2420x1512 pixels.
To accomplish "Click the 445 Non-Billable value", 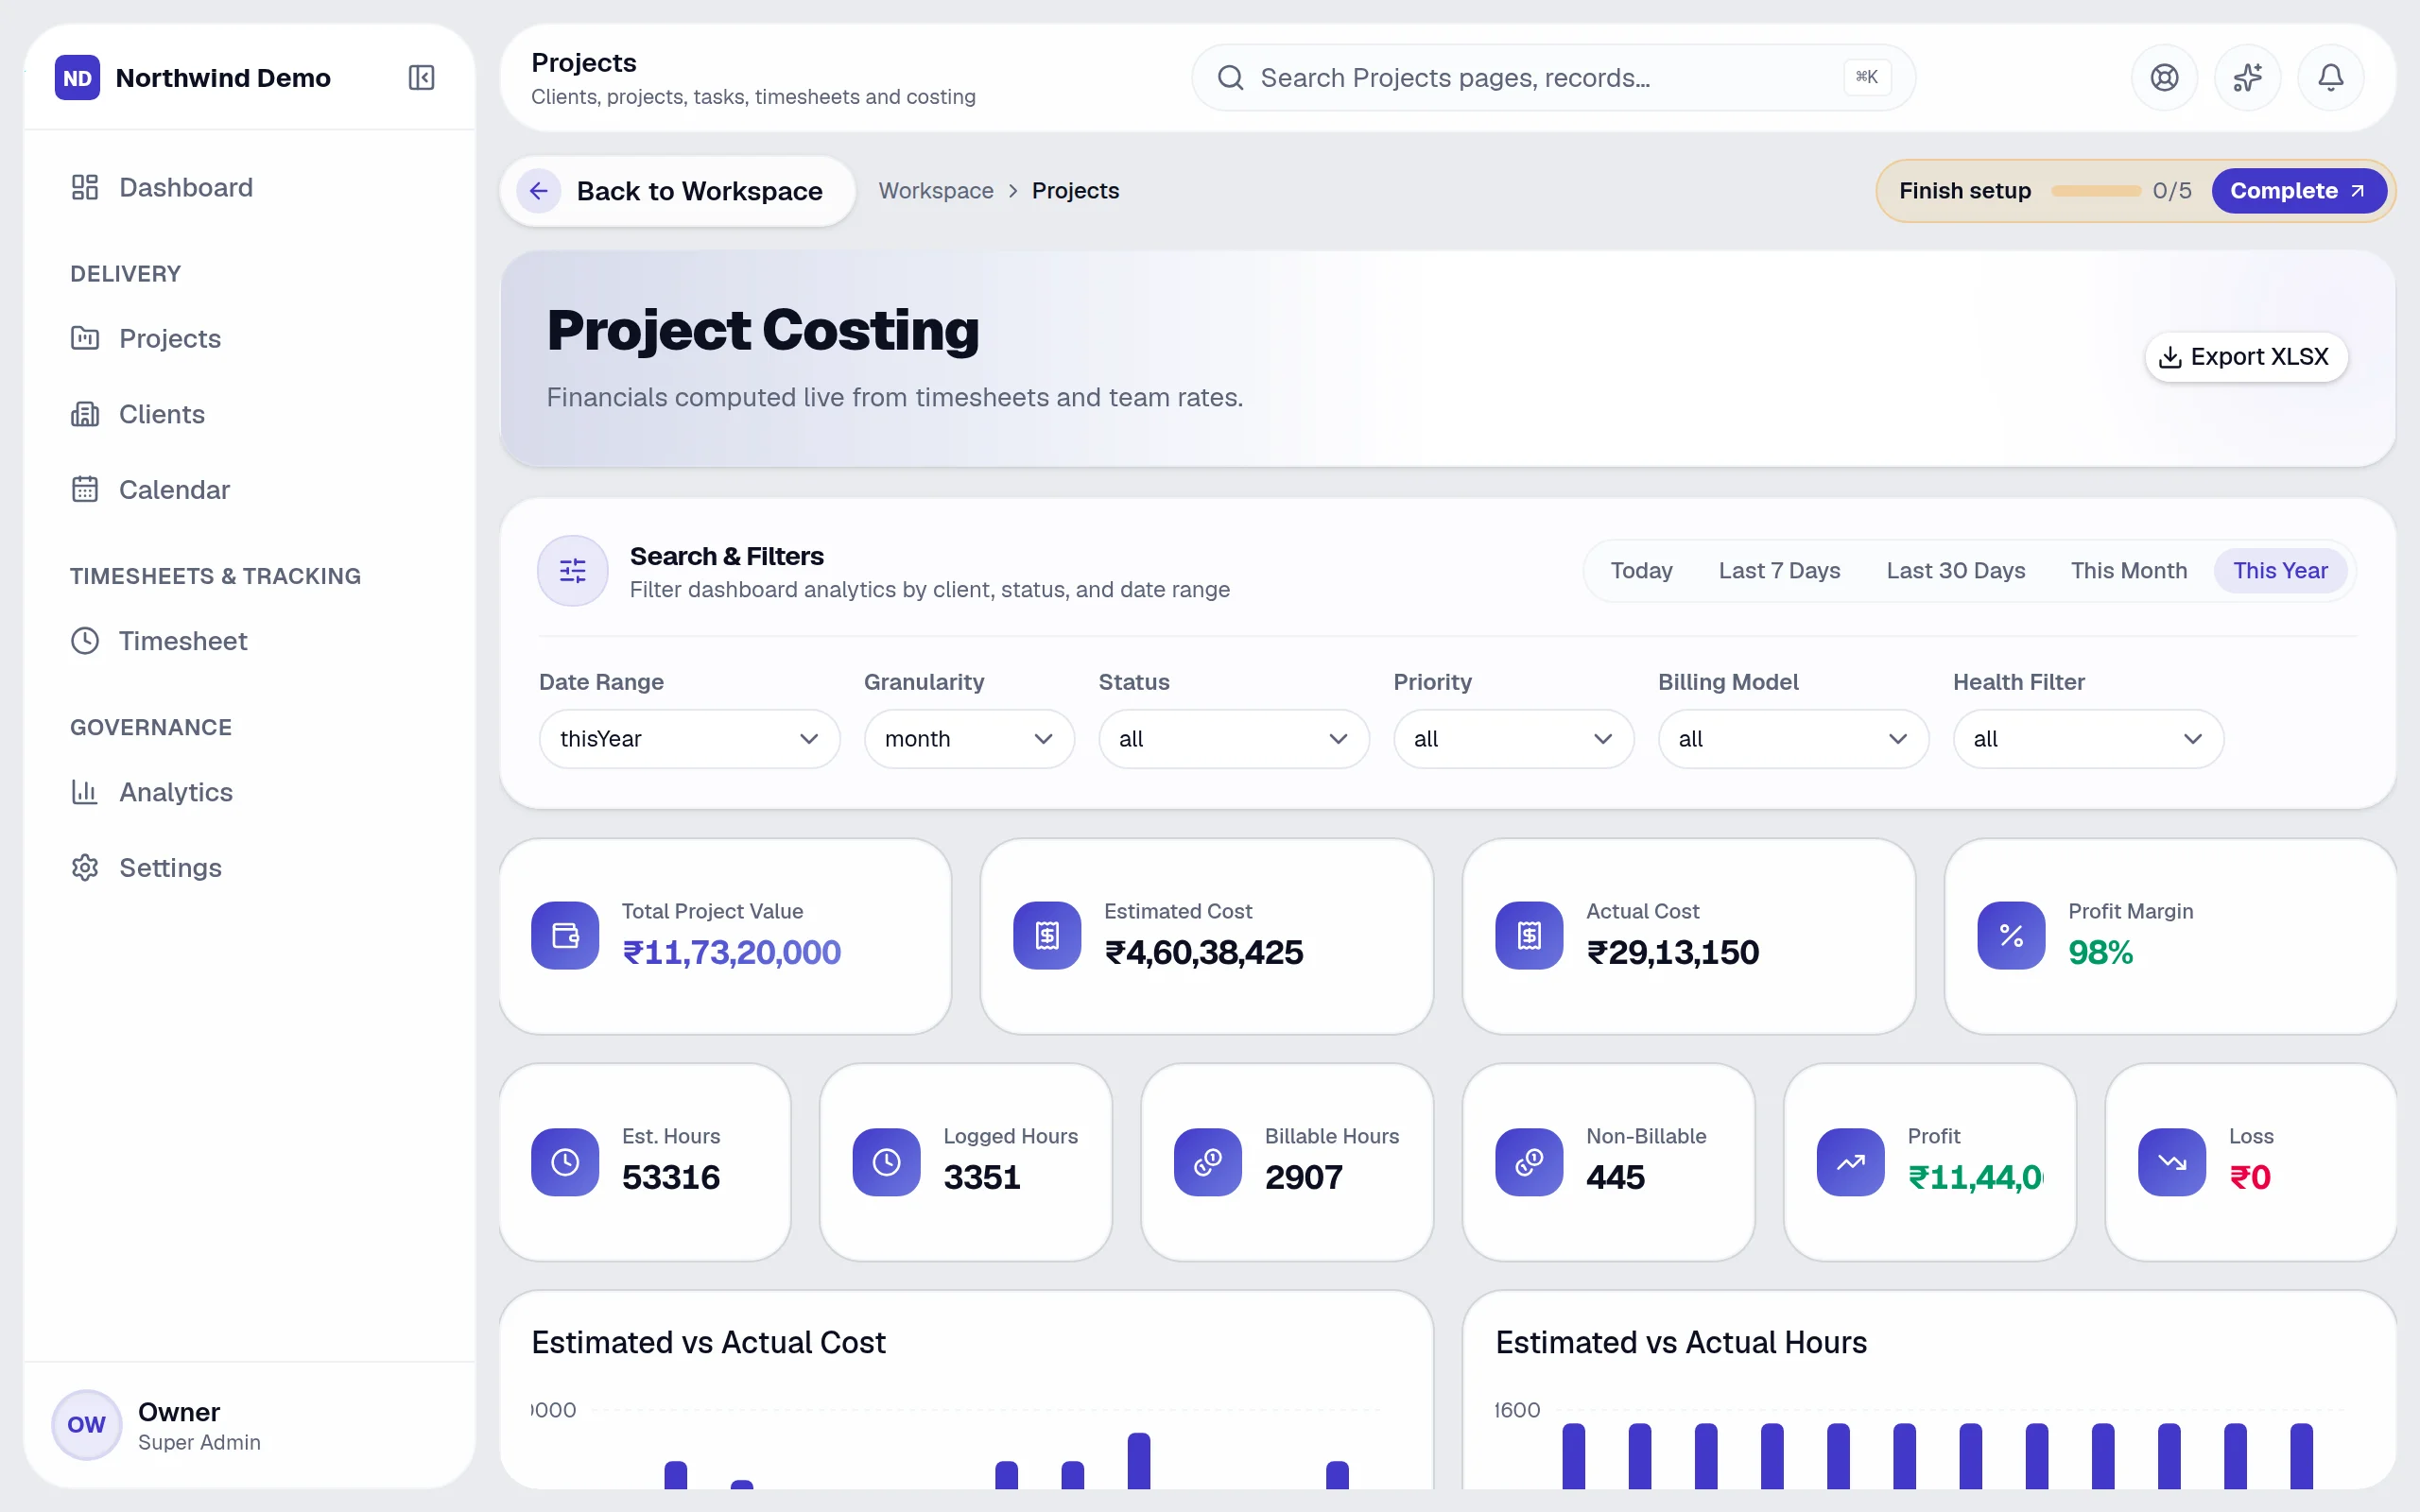I will tap(1615, 1177).
